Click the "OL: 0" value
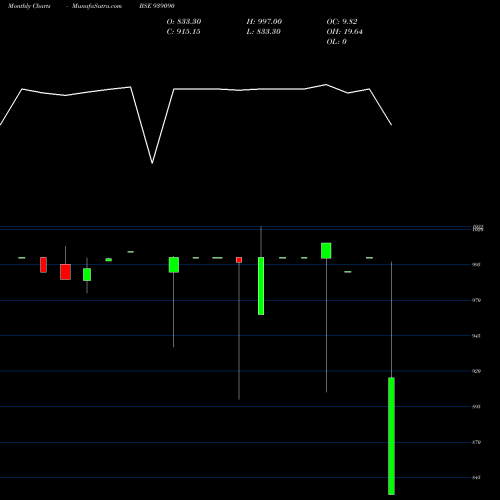500x500 pixels. click(x=336, y=42)
